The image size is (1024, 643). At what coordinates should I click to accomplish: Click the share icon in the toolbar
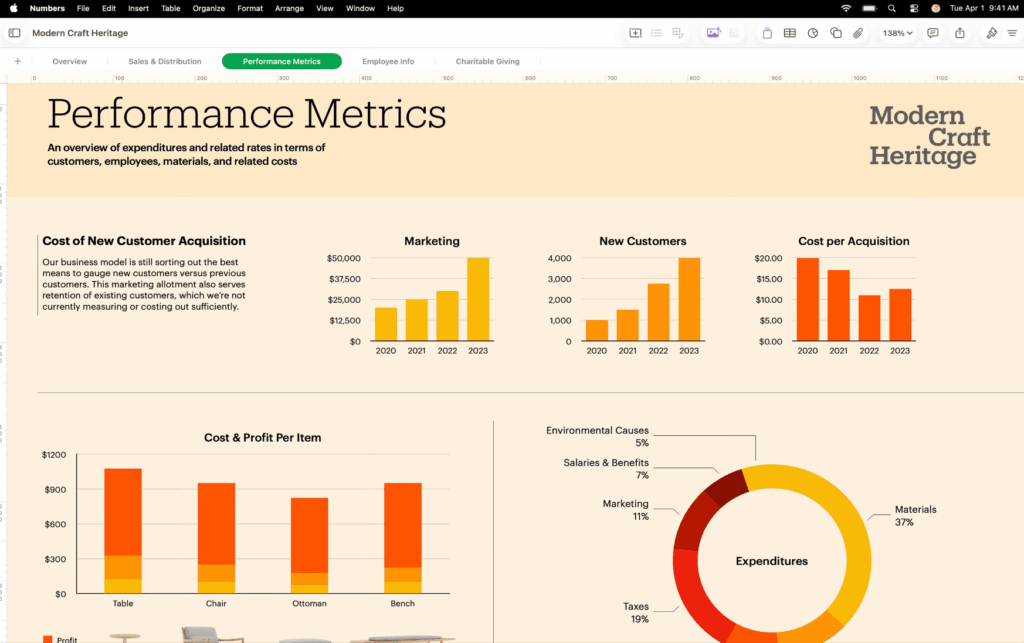coord(960,33)
